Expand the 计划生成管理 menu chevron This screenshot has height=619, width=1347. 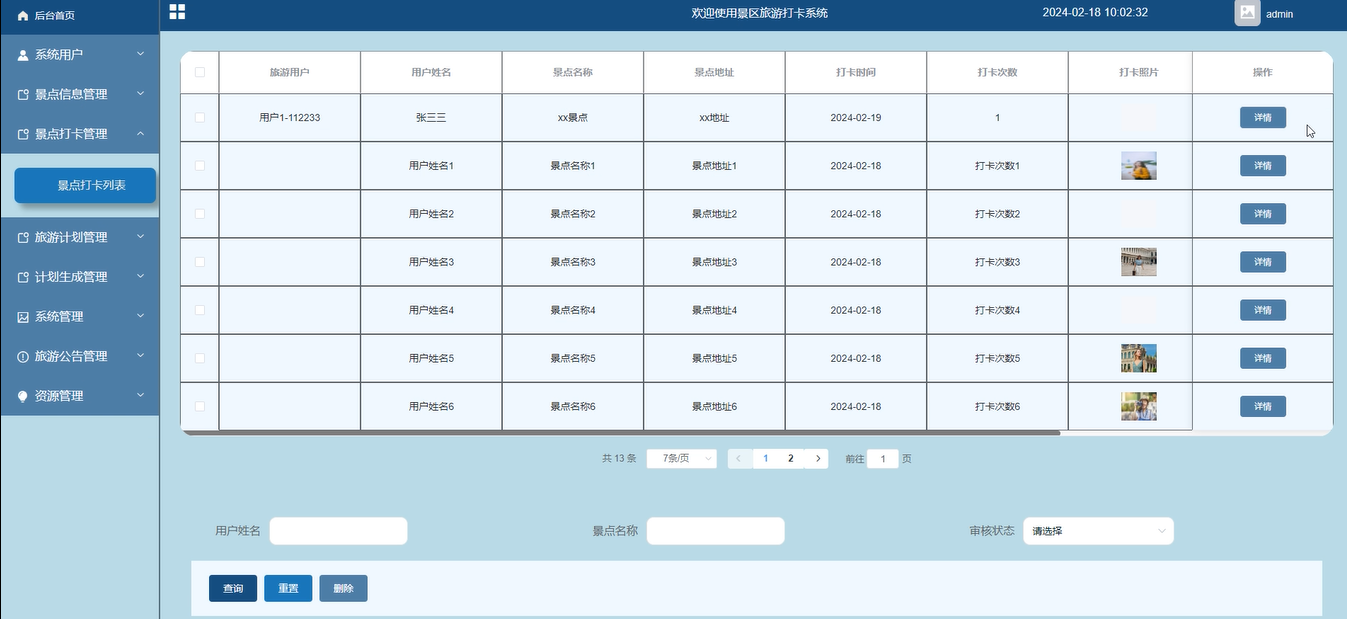140,276
